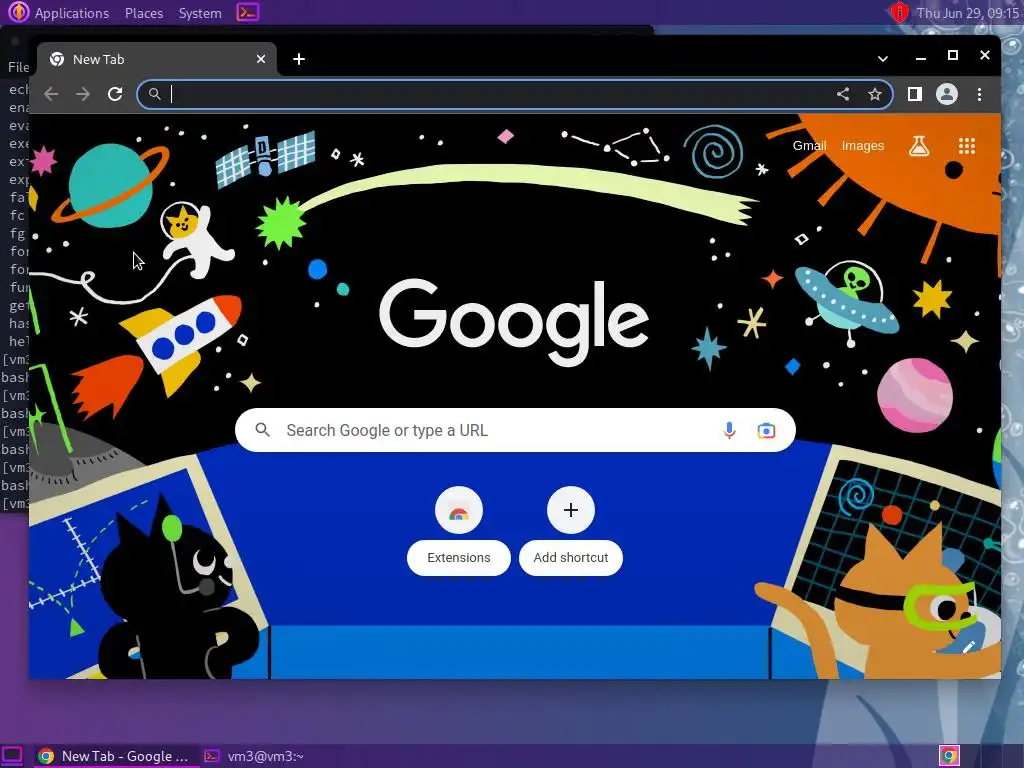Click the browser forward arrow
The width and height of the screenshot is (1024, 768).
pyautogui.click(x=83, y=94)
